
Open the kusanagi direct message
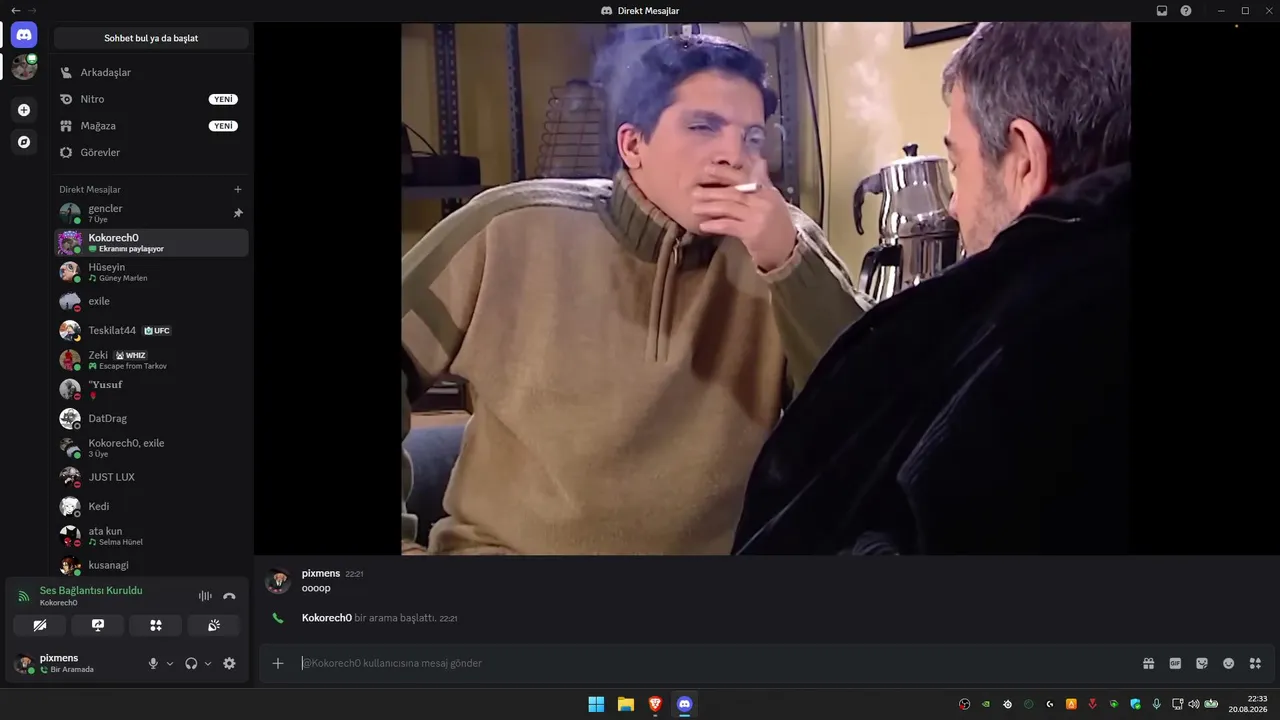pos(151,565)
